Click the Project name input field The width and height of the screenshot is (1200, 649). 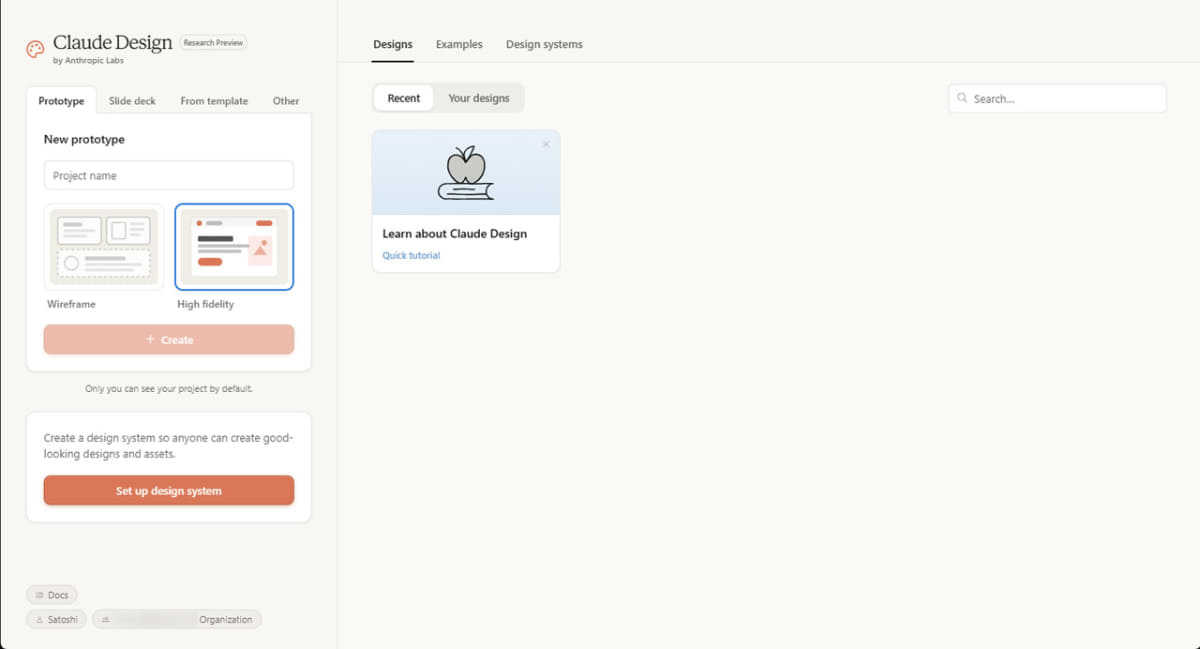coord(169,175)
